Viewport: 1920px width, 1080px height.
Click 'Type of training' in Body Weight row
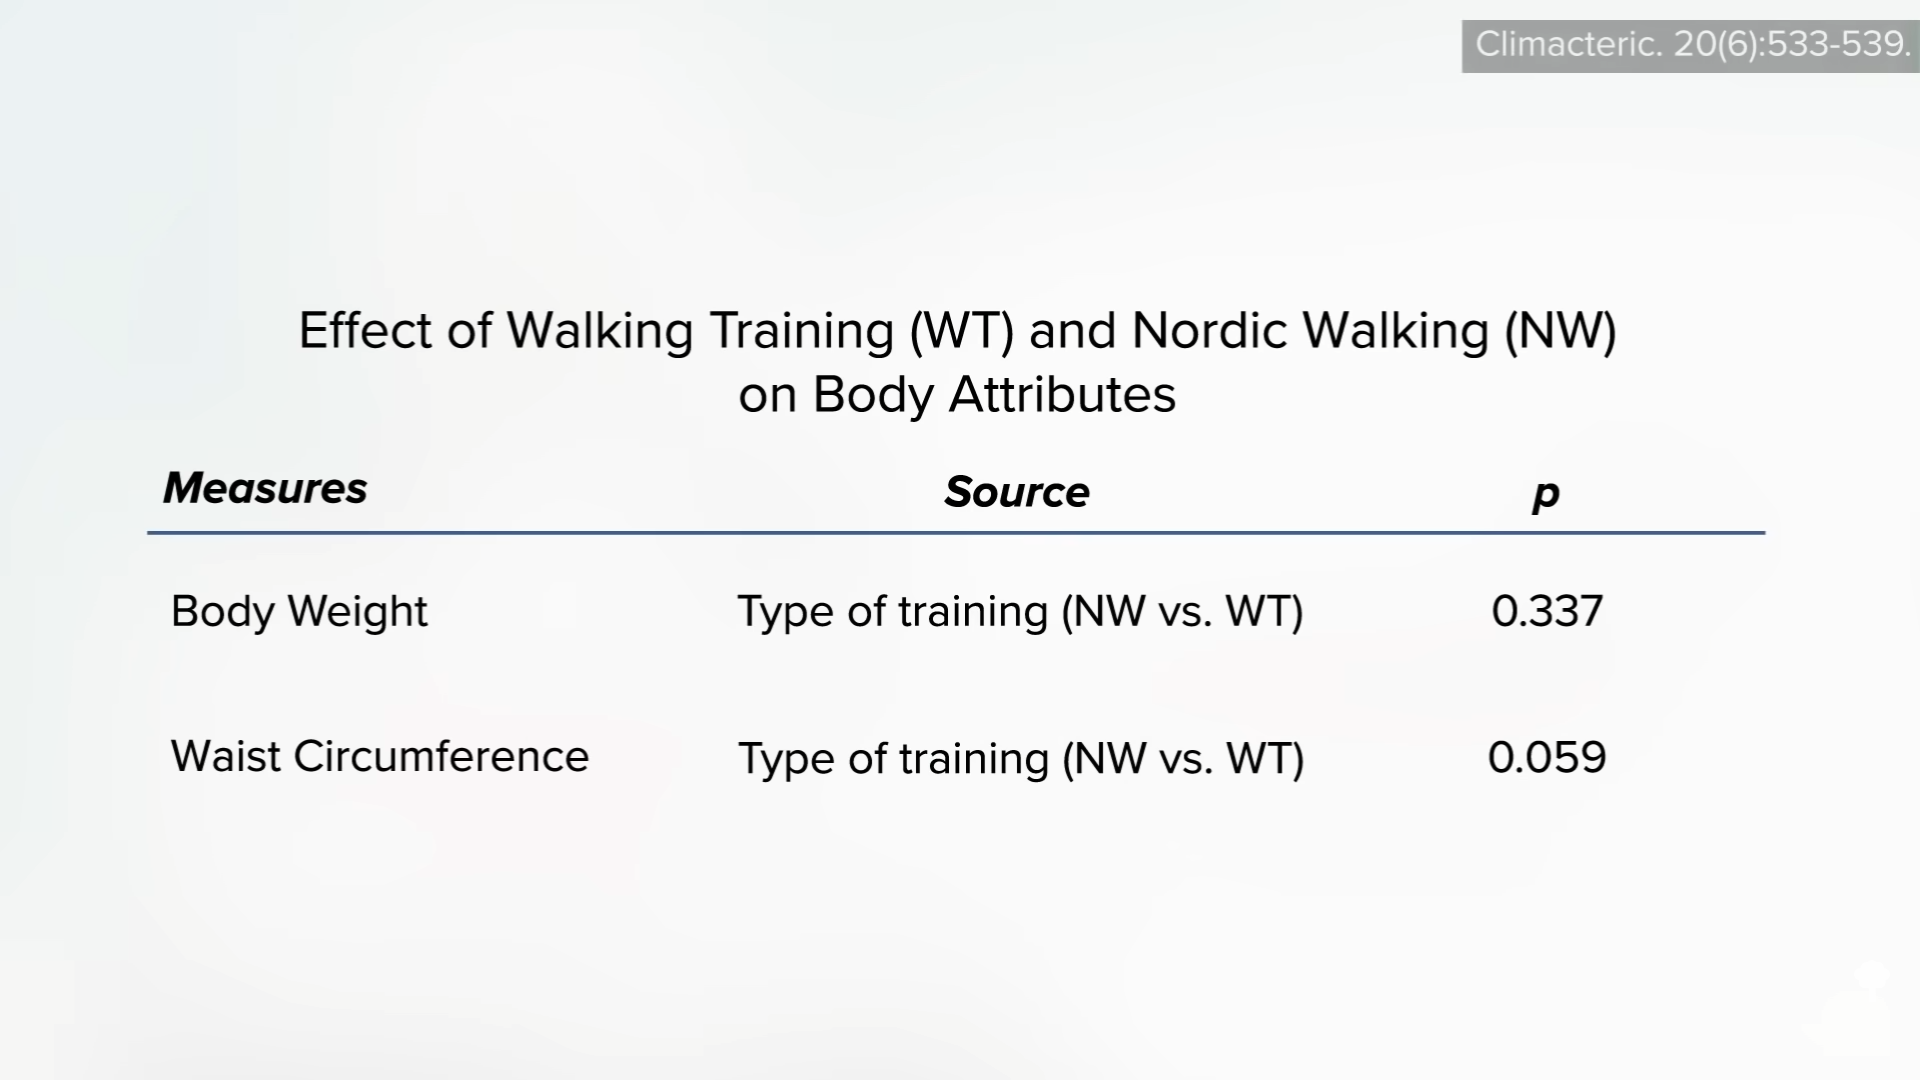pos(892,611)
